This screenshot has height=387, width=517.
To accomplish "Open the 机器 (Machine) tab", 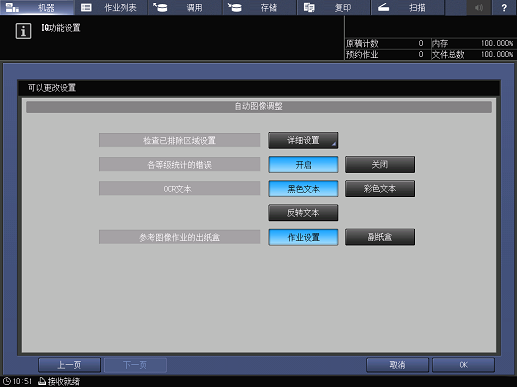I will coord(37,7).
